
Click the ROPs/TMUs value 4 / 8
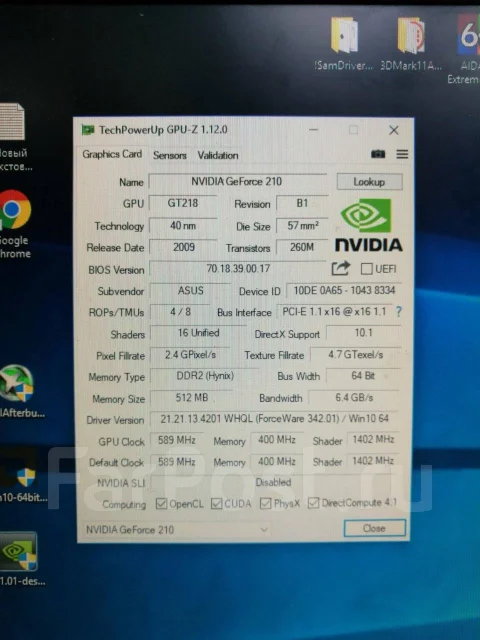click(180, 312)
